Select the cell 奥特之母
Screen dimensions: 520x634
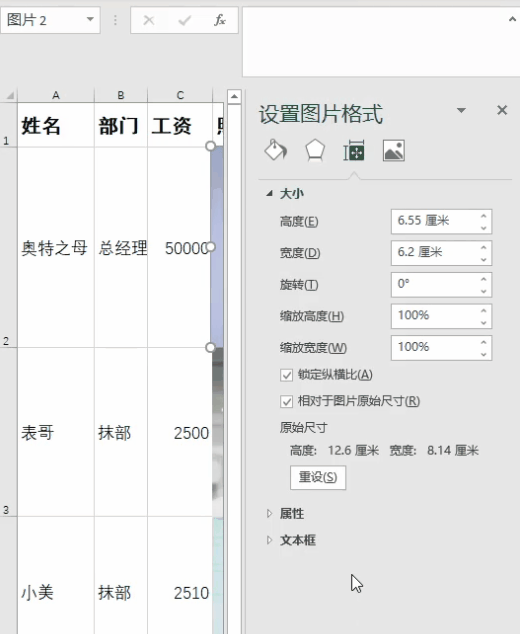pos(56,247)
